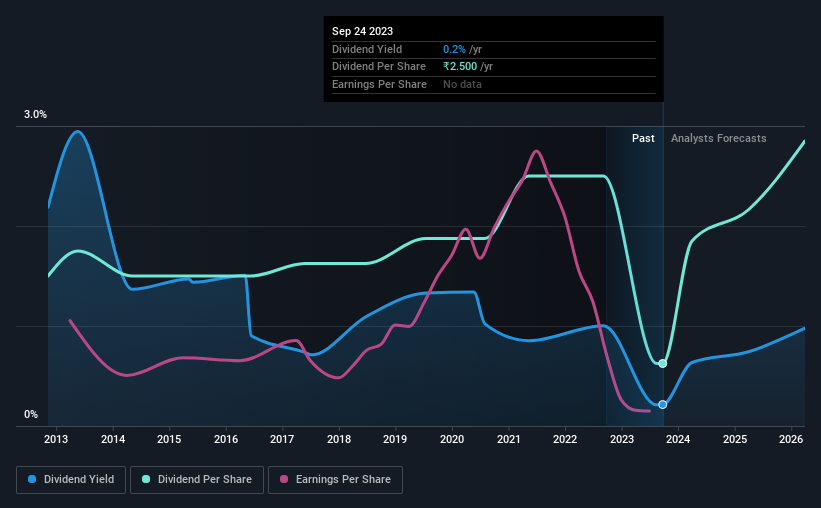
Task: Click the tooltip Dividend Per Share row label
Action: coord(379,67)
